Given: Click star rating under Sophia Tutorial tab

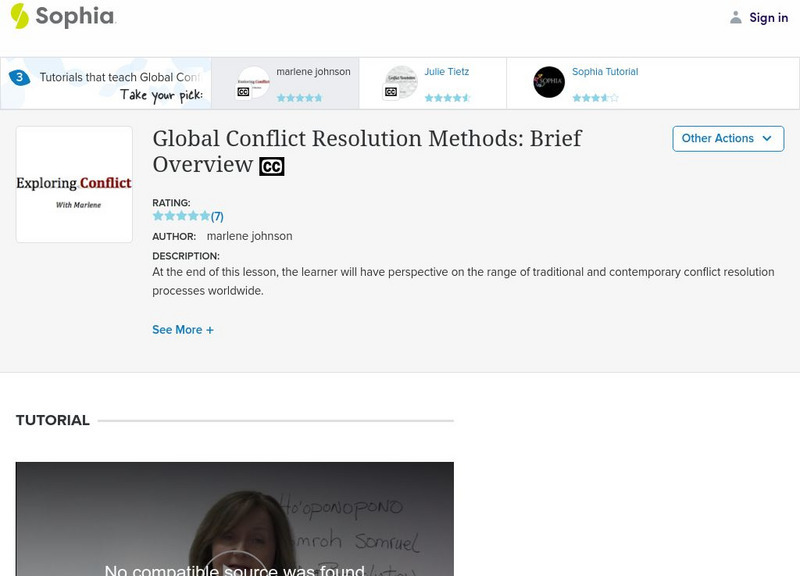Looking at the screenshot, I should tap(595, 97).
